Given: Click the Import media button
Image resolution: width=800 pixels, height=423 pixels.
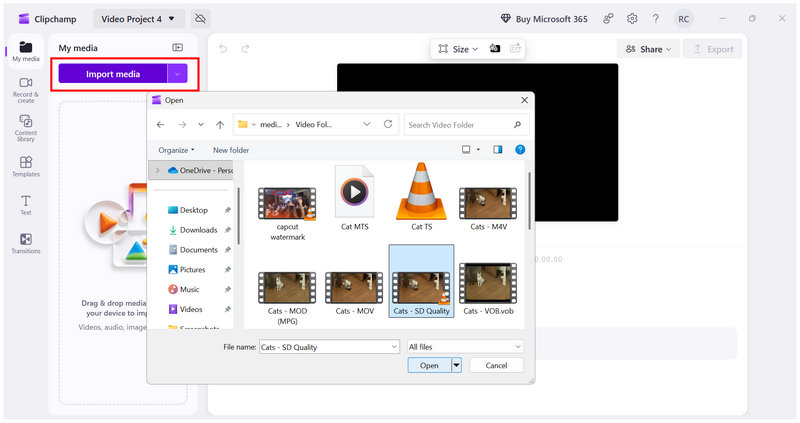Looking at the screenshot, I should click(x=113, y=74).
